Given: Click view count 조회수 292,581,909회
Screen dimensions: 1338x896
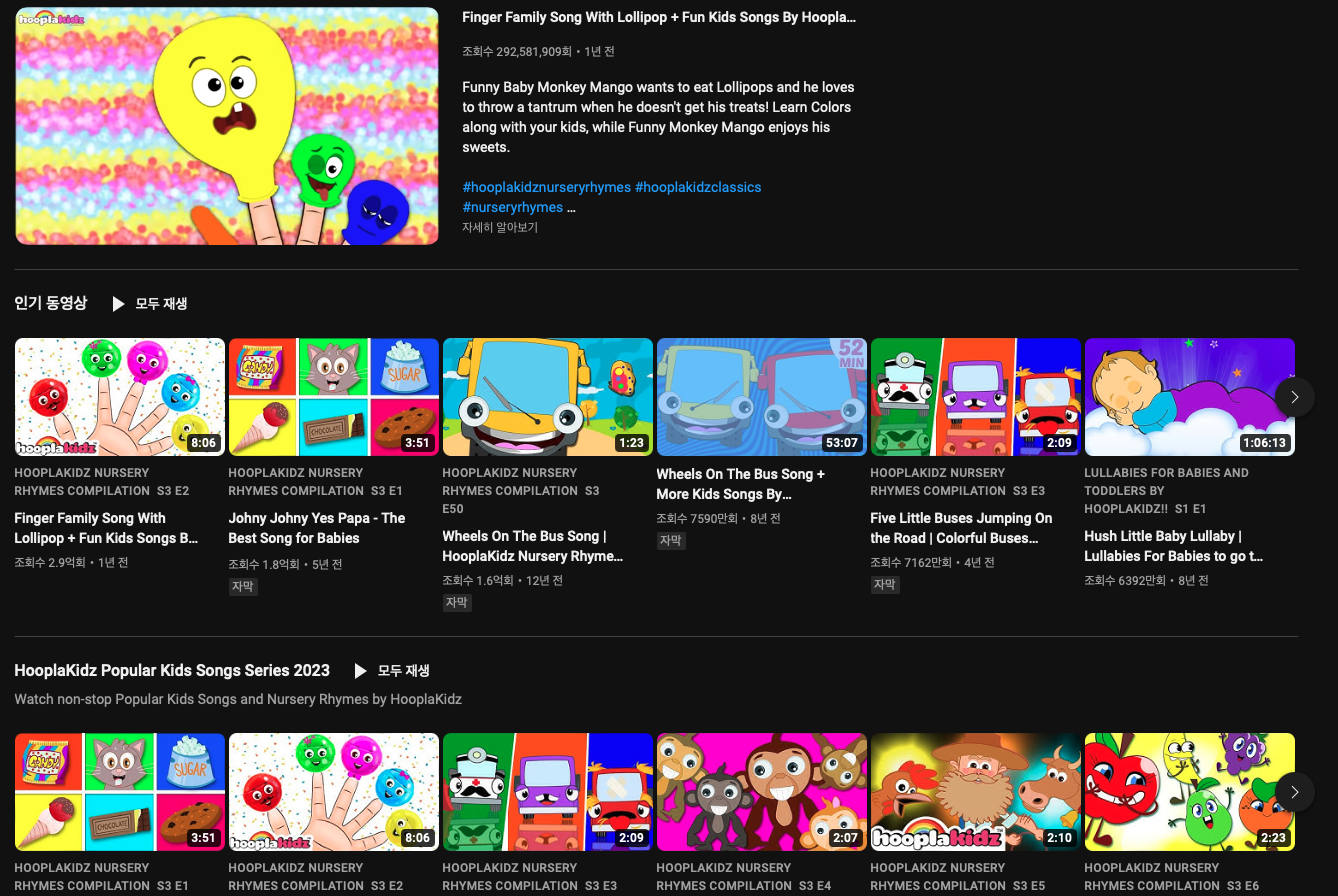Looking at the screenshot, I should pyautogui.click(x=517, y=51).
